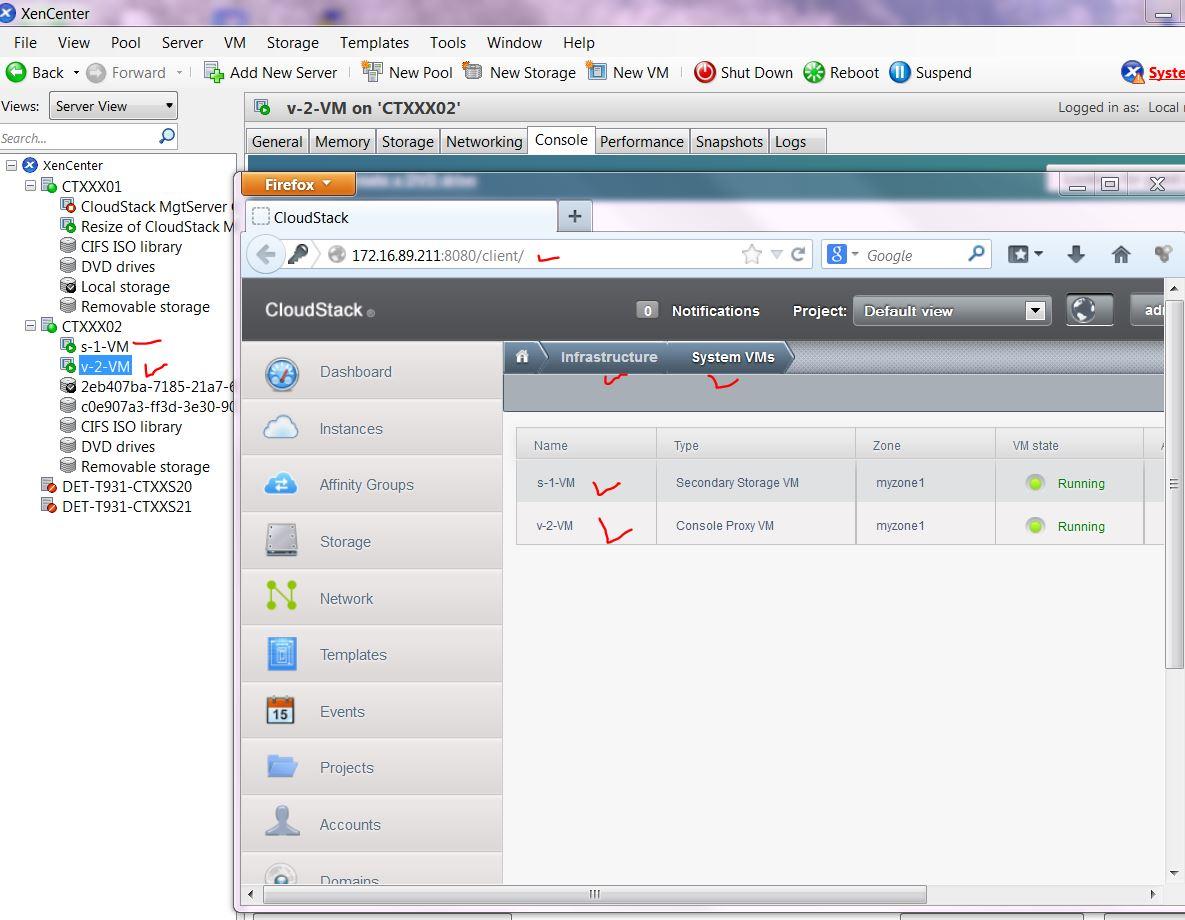Click the blue Suspend icon
Screen dimensions: 1185x920
(899, 73)
